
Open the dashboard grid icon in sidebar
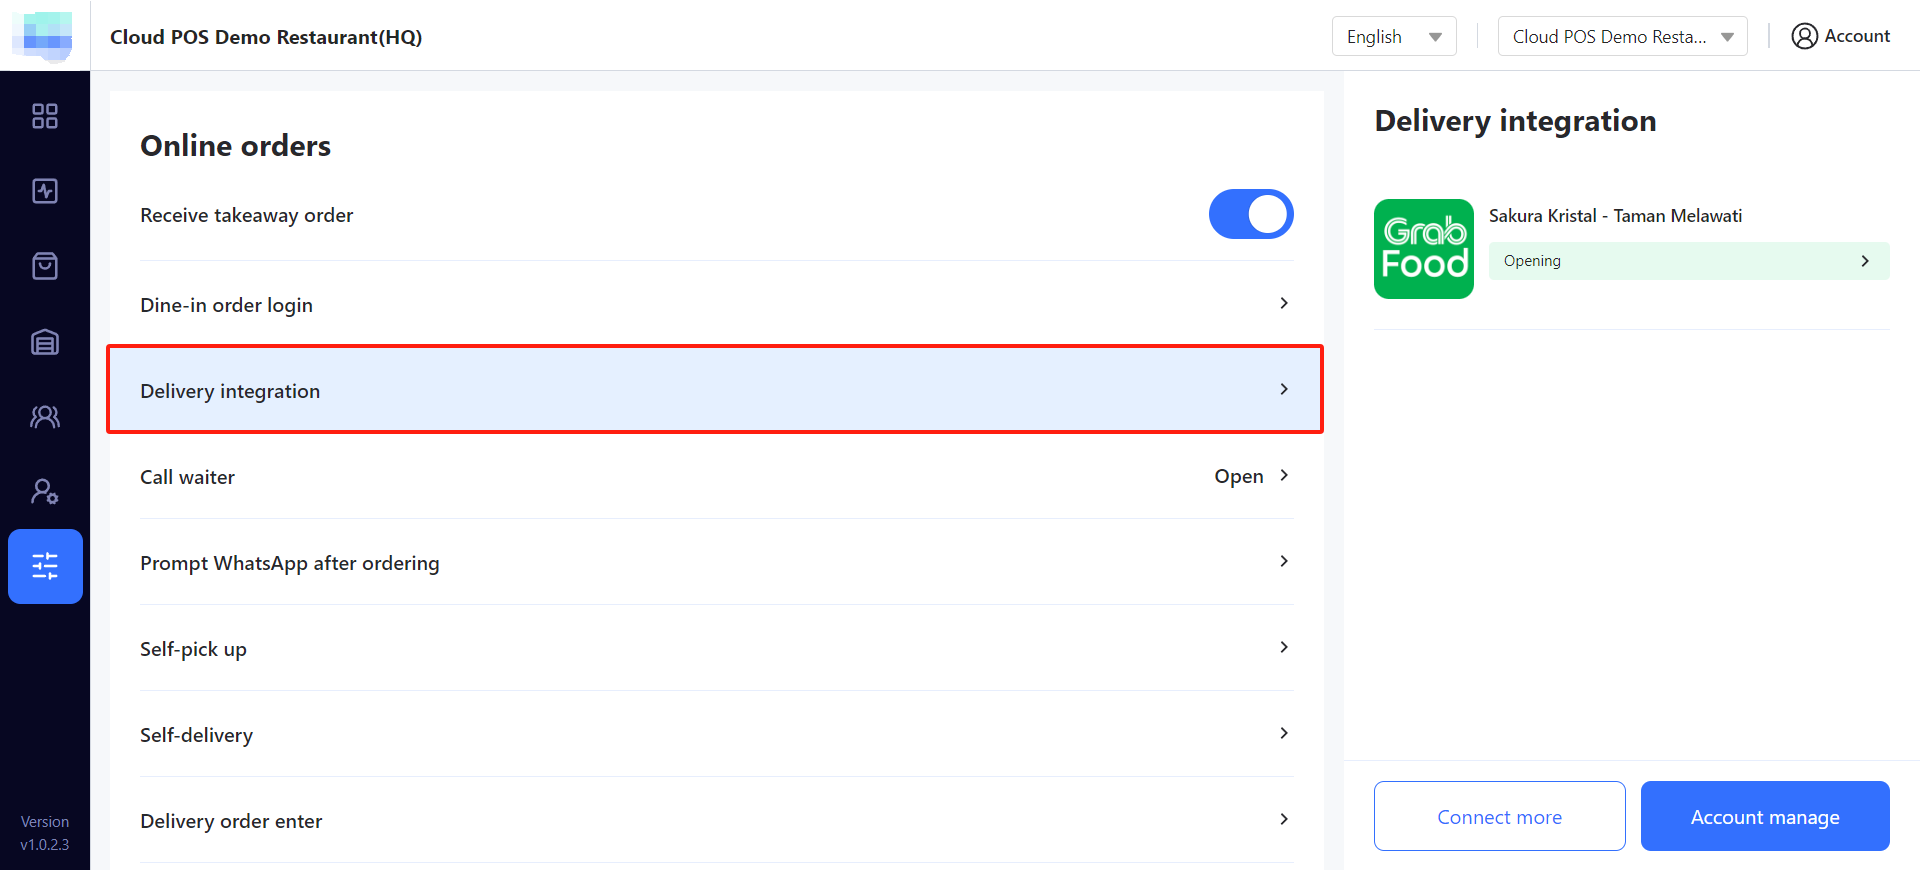click(45, 116)
